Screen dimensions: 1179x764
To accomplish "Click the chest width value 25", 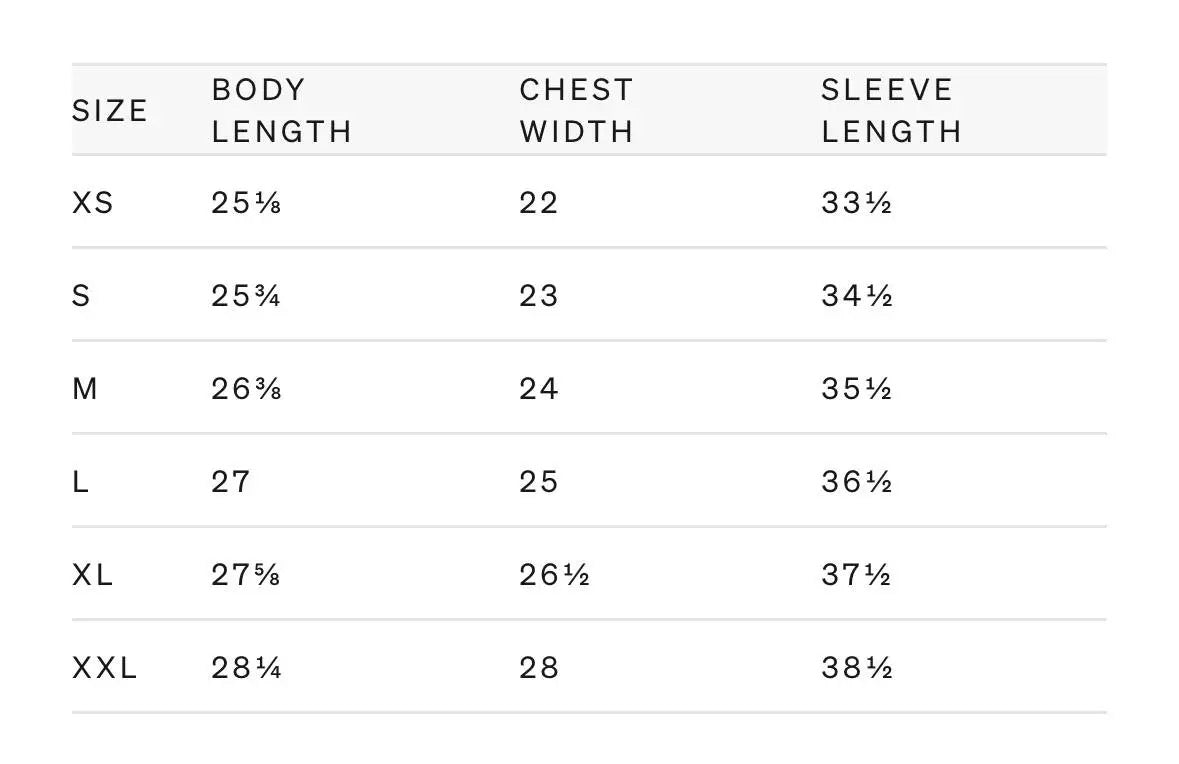I will pos(539,482).
